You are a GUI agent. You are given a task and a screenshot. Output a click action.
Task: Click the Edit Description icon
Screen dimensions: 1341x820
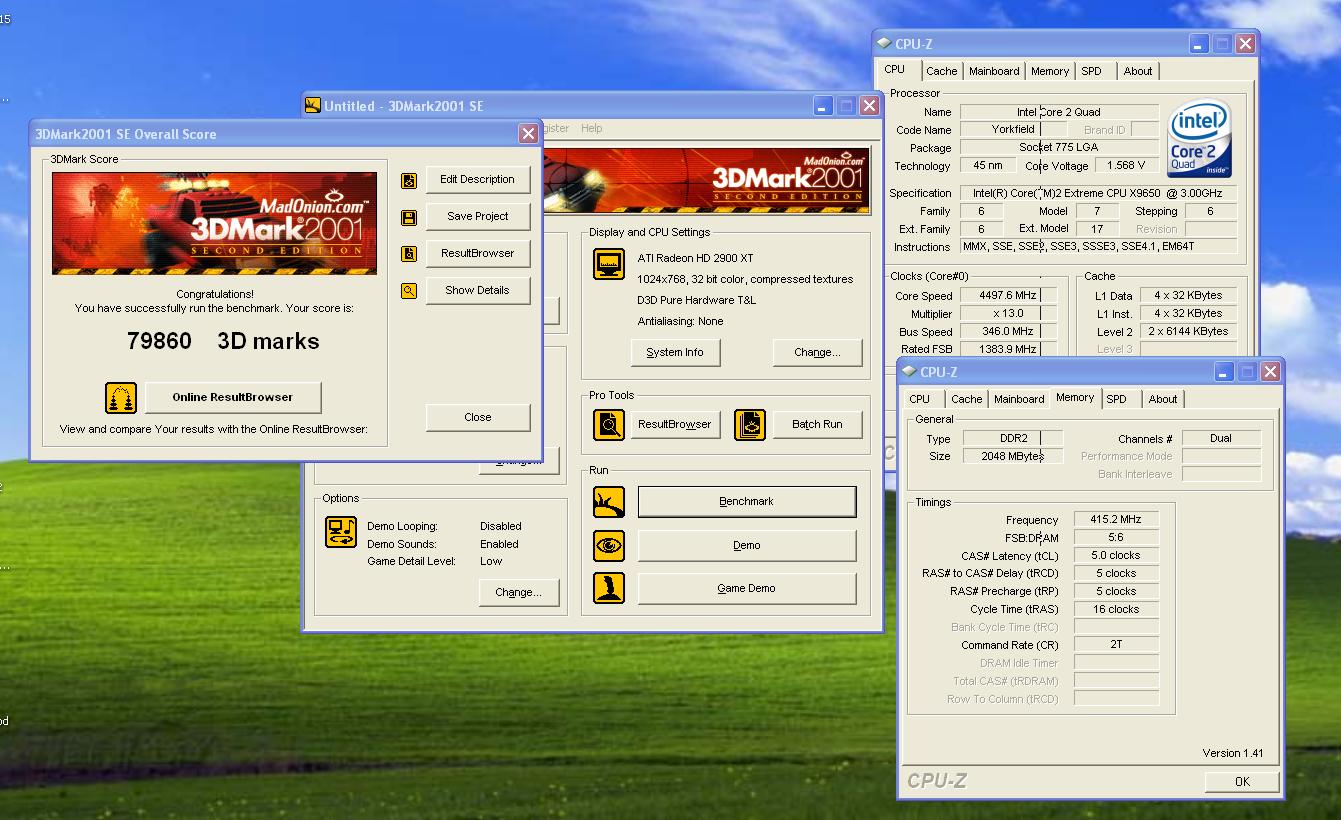(x=409, y=180)
